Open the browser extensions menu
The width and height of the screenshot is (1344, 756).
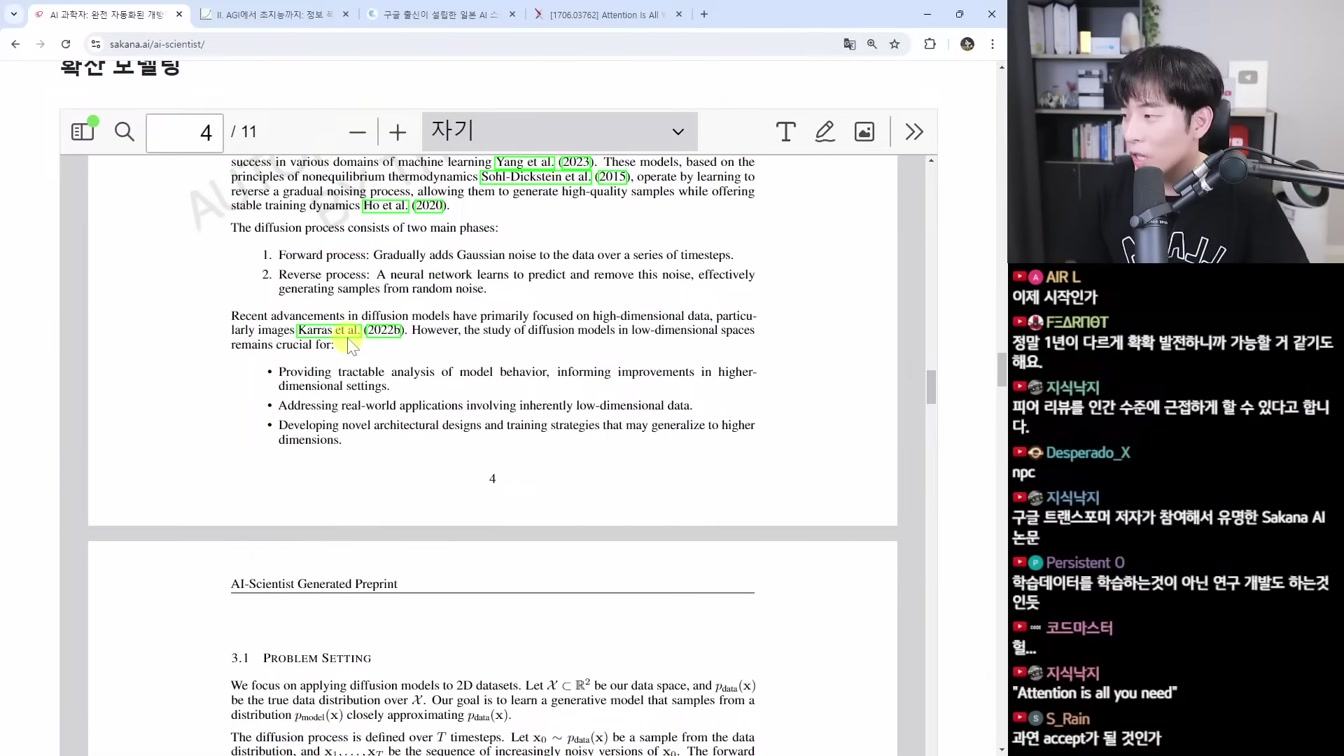(930, 44)
